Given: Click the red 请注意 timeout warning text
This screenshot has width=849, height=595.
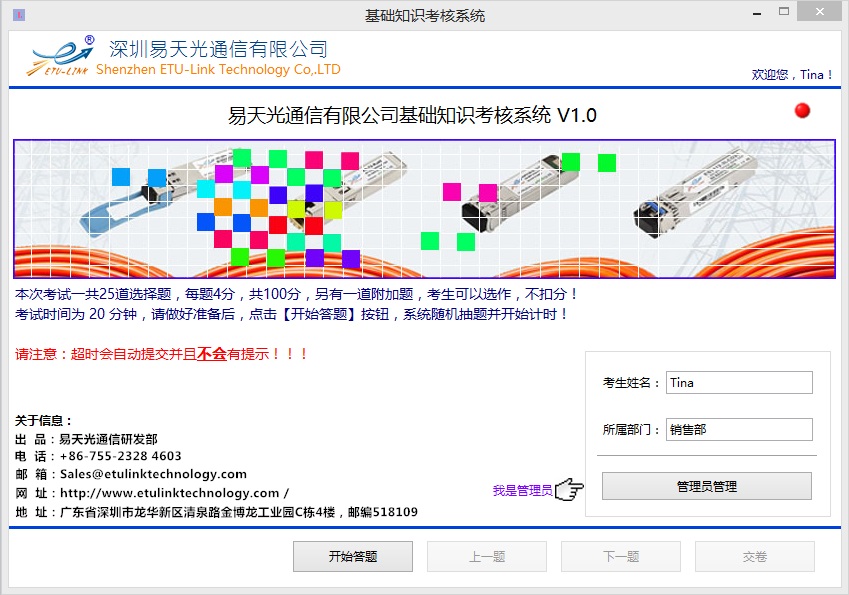Looking at the screenshot, I should [162, 354].
